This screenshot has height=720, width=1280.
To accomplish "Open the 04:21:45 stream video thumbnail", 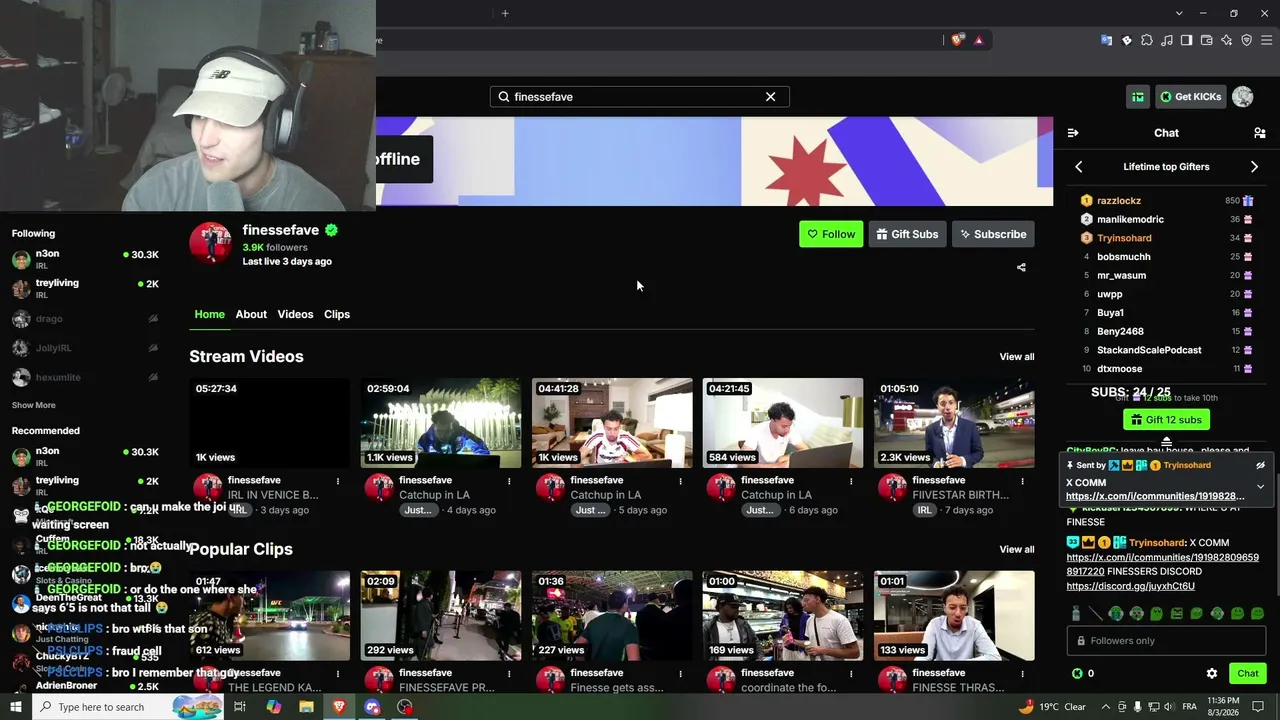I will (x=783, y=423).
